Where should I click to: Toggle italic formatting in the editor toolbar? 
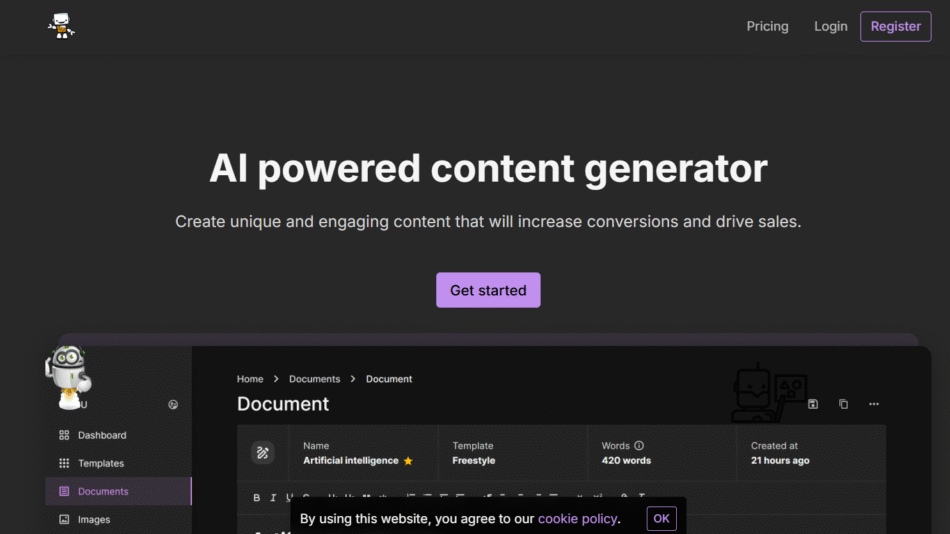273,497
